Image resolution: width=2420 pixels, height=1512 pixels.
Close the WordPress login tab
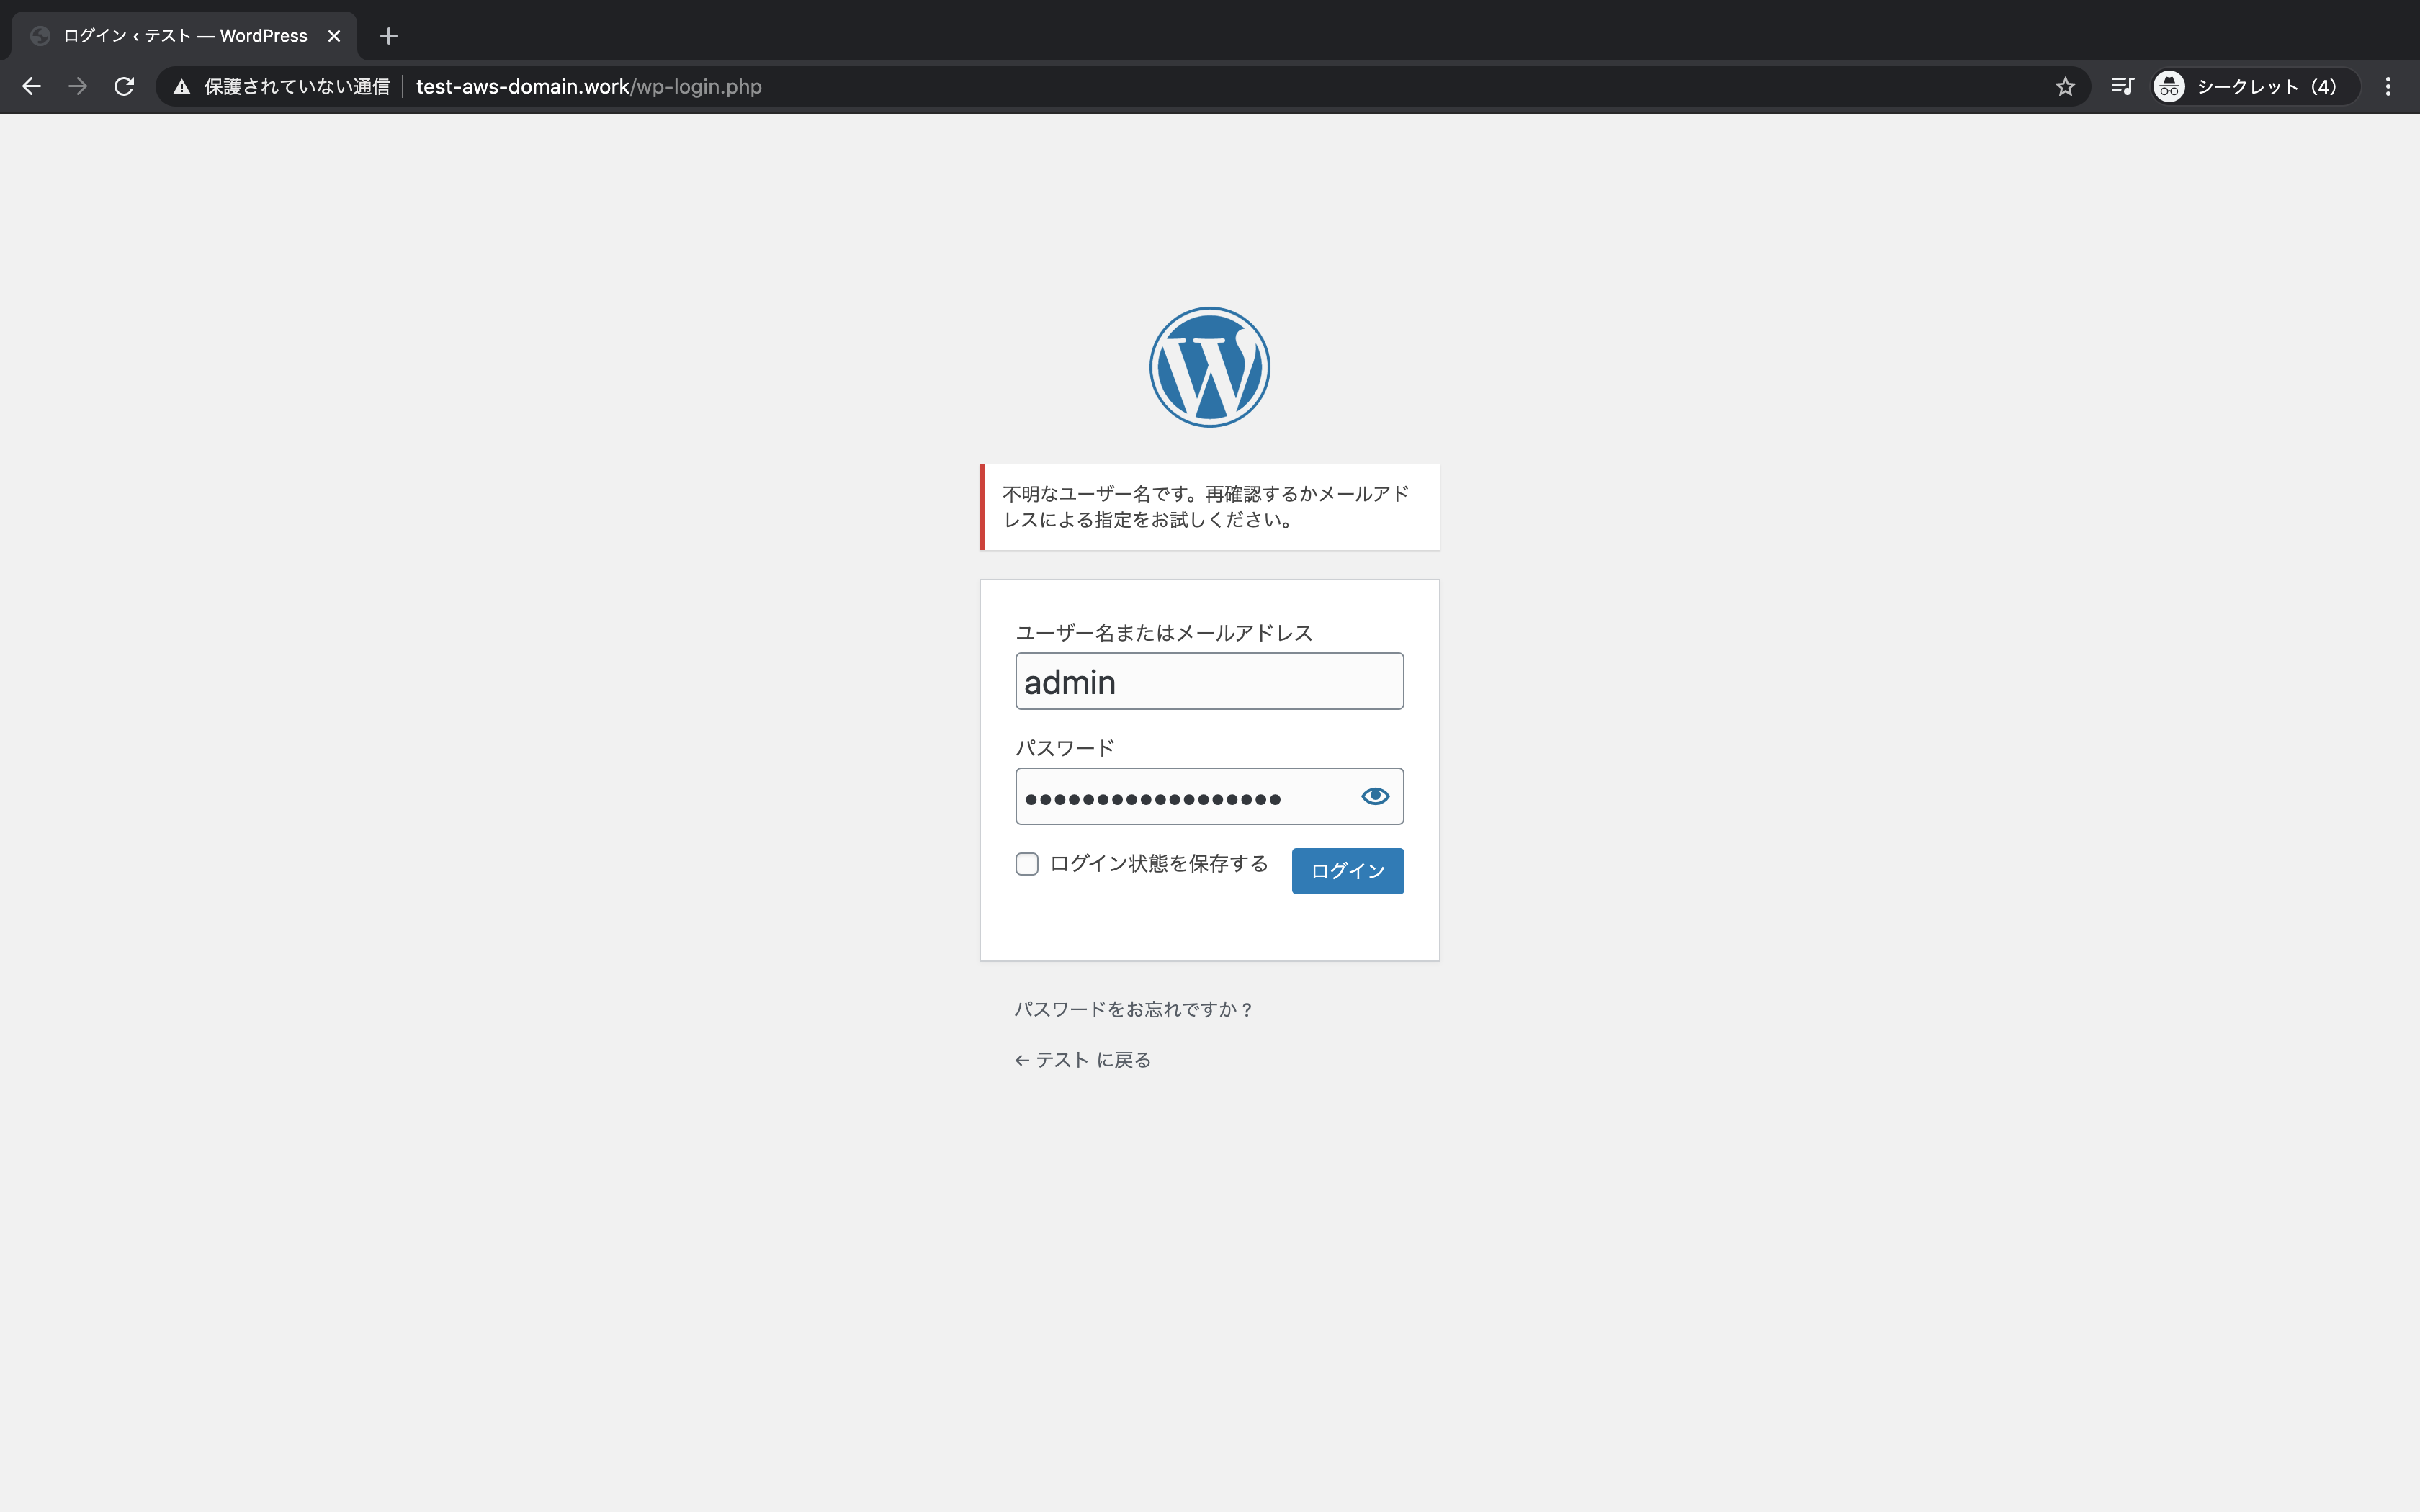[334, 36]
